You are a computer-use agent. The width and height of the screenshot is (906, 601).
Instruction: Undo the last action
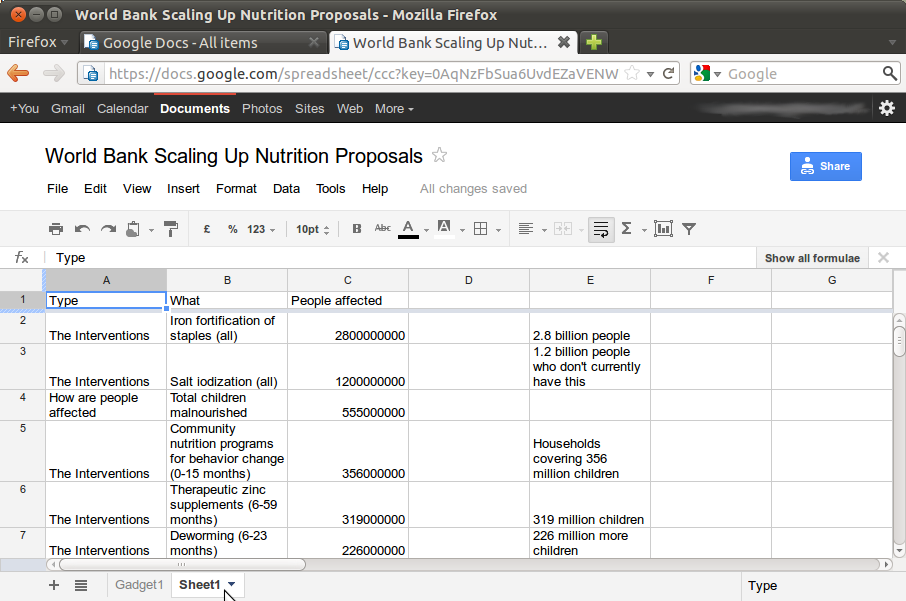point(82,229)
